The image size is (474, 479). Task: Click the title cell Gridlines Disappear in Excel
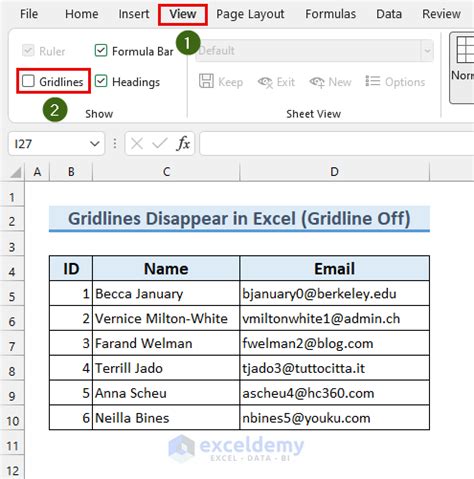tap(239, 219)
